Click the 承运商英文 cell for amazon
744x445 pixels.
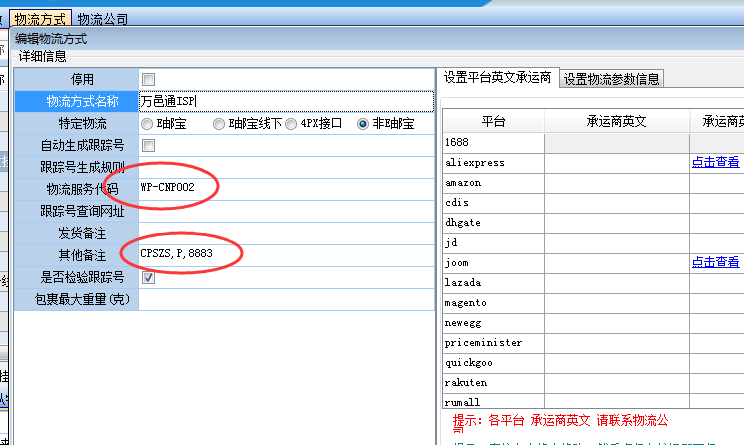coord(616,183)
